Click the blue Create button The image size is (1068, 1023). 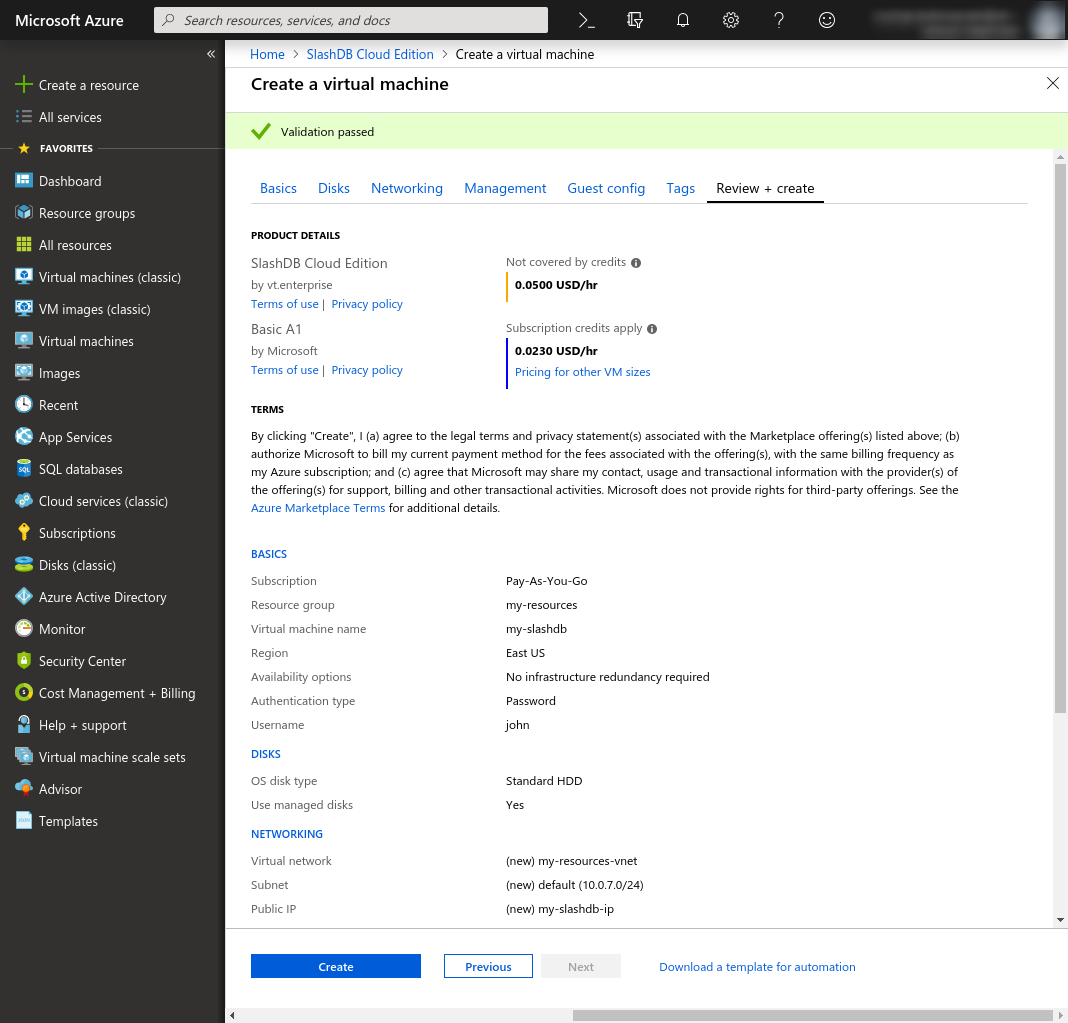335,967
